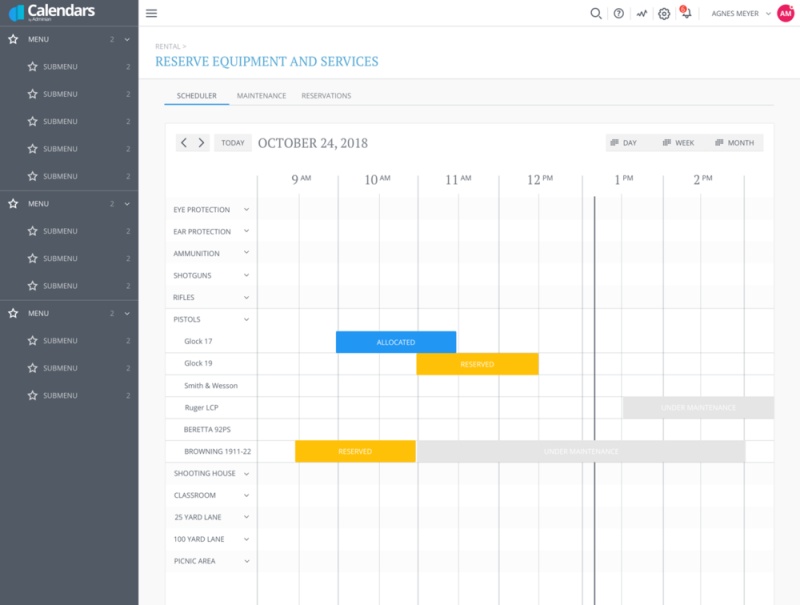Go to previous day with left arrow
This screenshot has height=605, width=800.
[184, 143]
